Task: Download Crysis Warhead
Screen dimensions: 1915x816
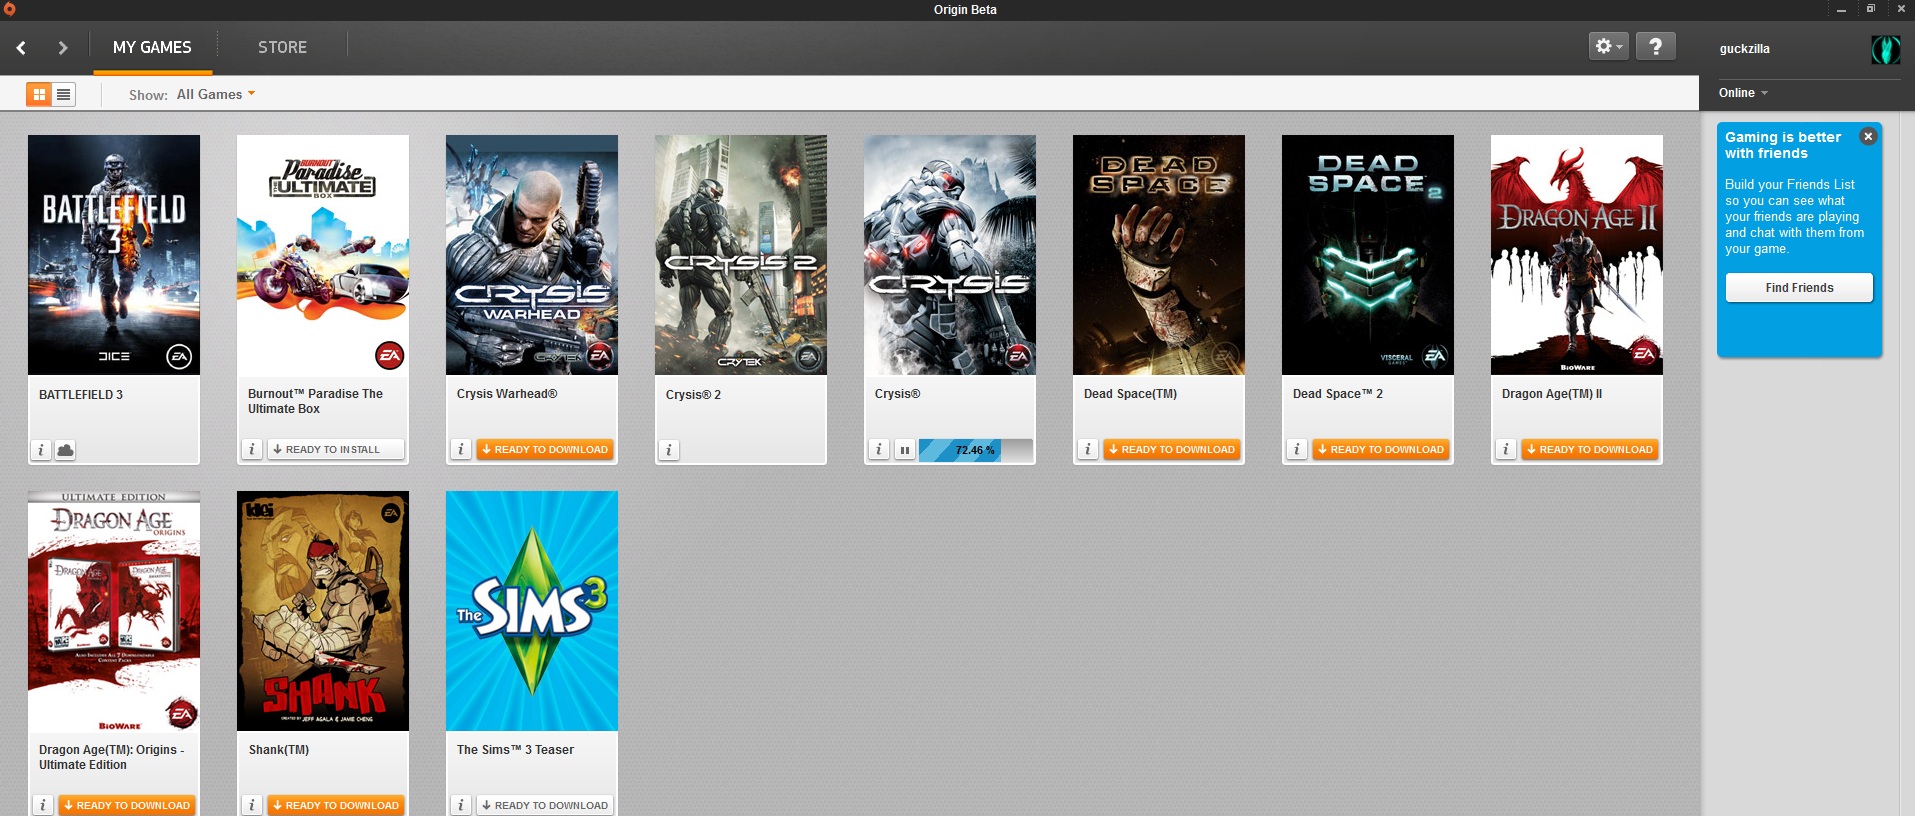Action: (x=545, y=450)
